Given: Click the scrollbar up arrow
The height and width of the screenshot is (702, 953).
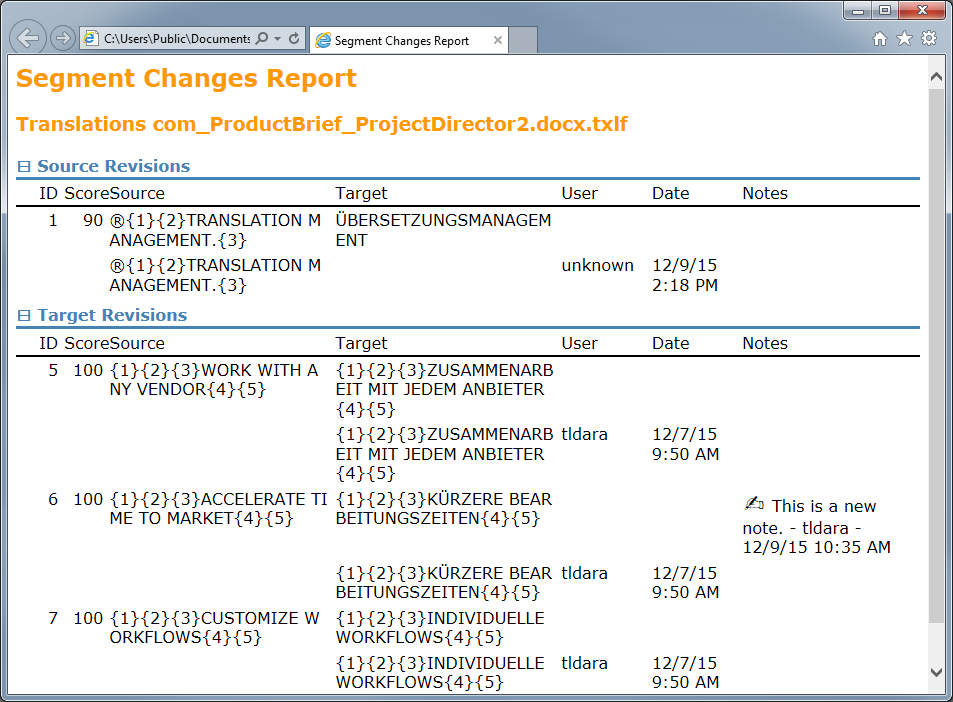Looking at the screenshot, I should coord(936,76).
